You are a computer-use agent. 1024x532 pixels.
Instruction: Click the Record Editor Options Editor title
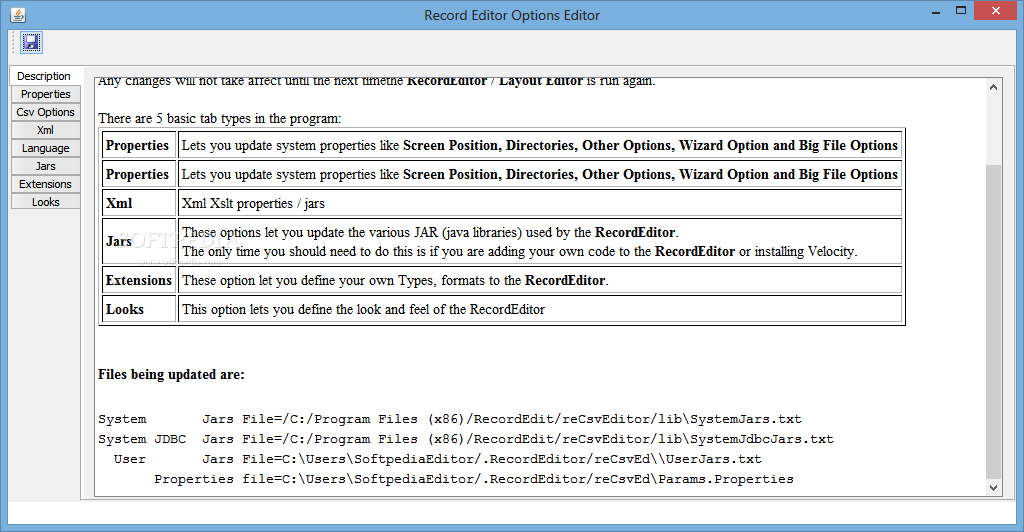512,15
